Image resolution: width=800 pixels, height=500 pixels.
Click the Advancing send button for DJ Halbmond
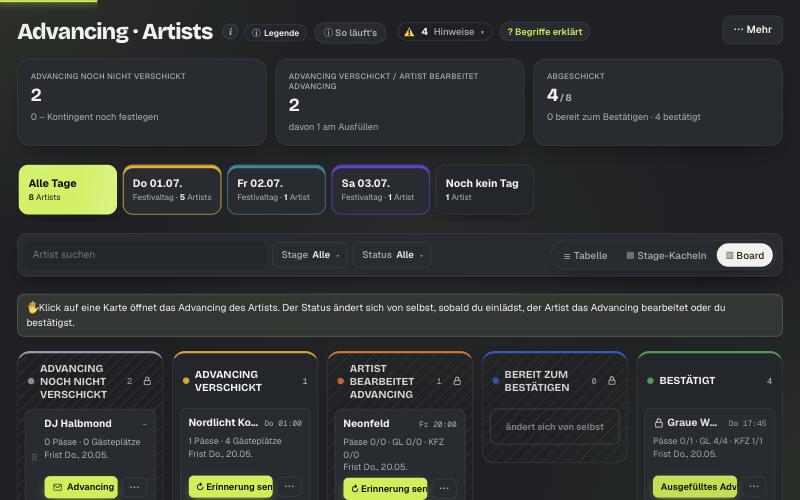pos(81,487)
